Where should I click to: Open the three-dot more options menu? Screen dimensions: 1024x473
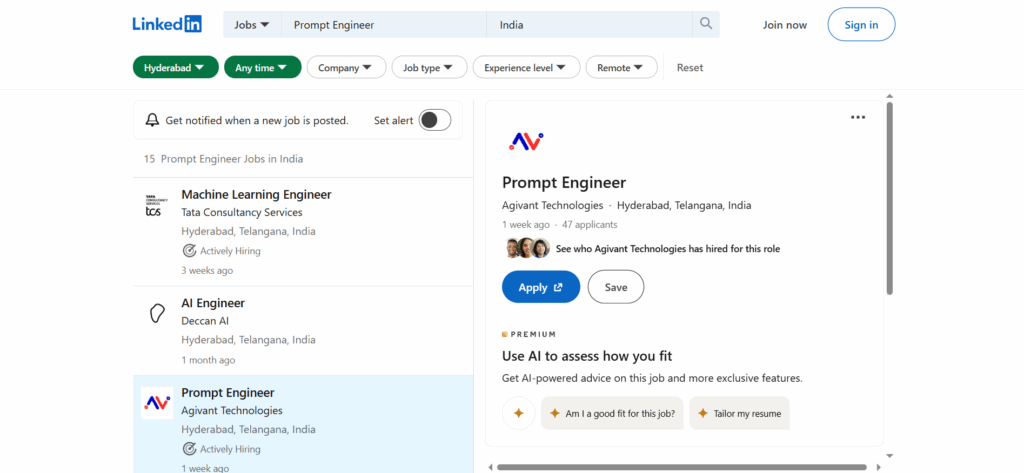pos(857,117)
